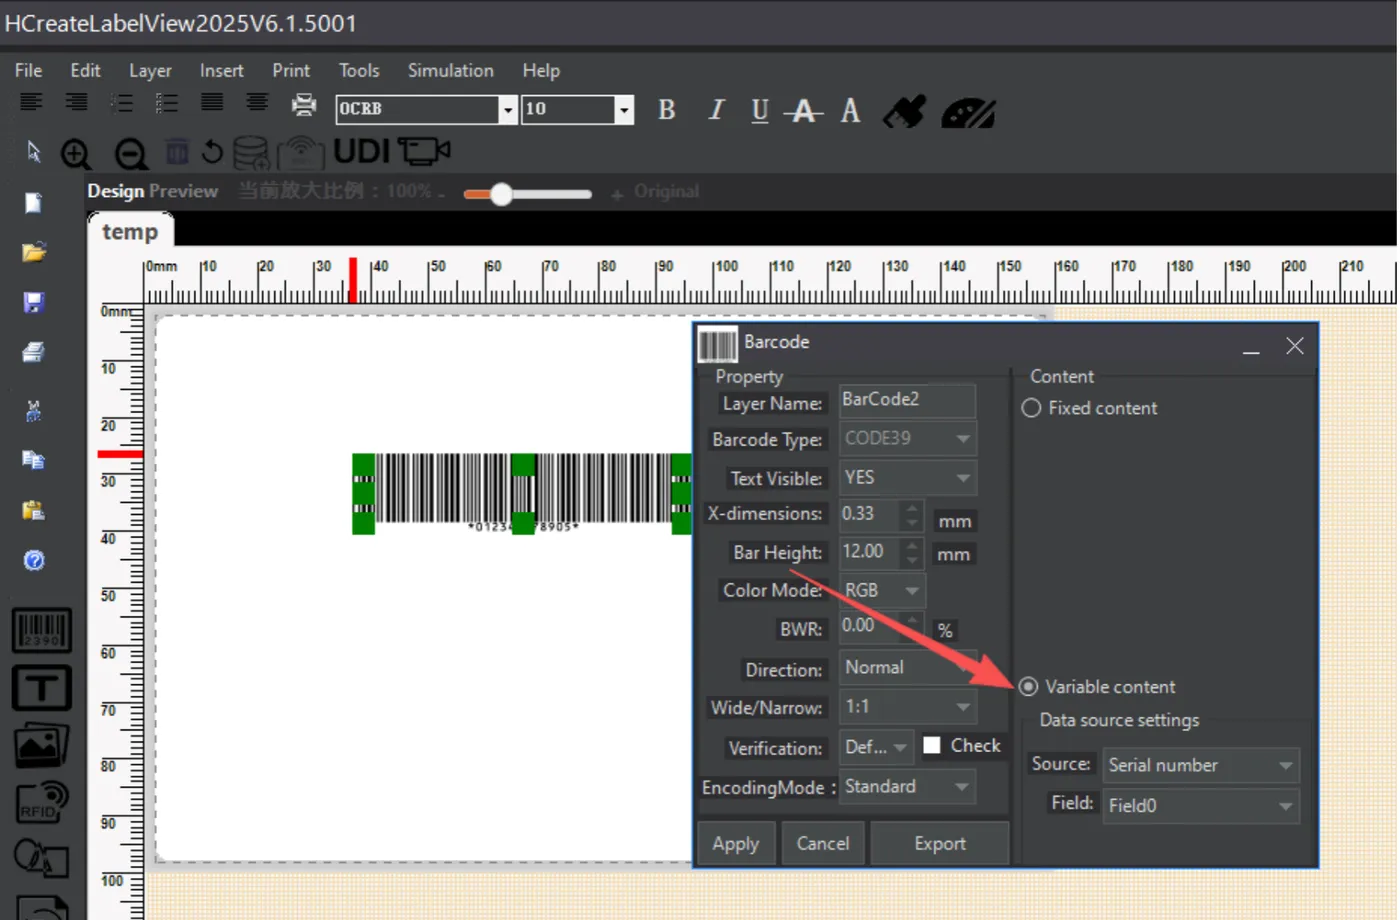Open the Edit menu

tap(85, 70)
